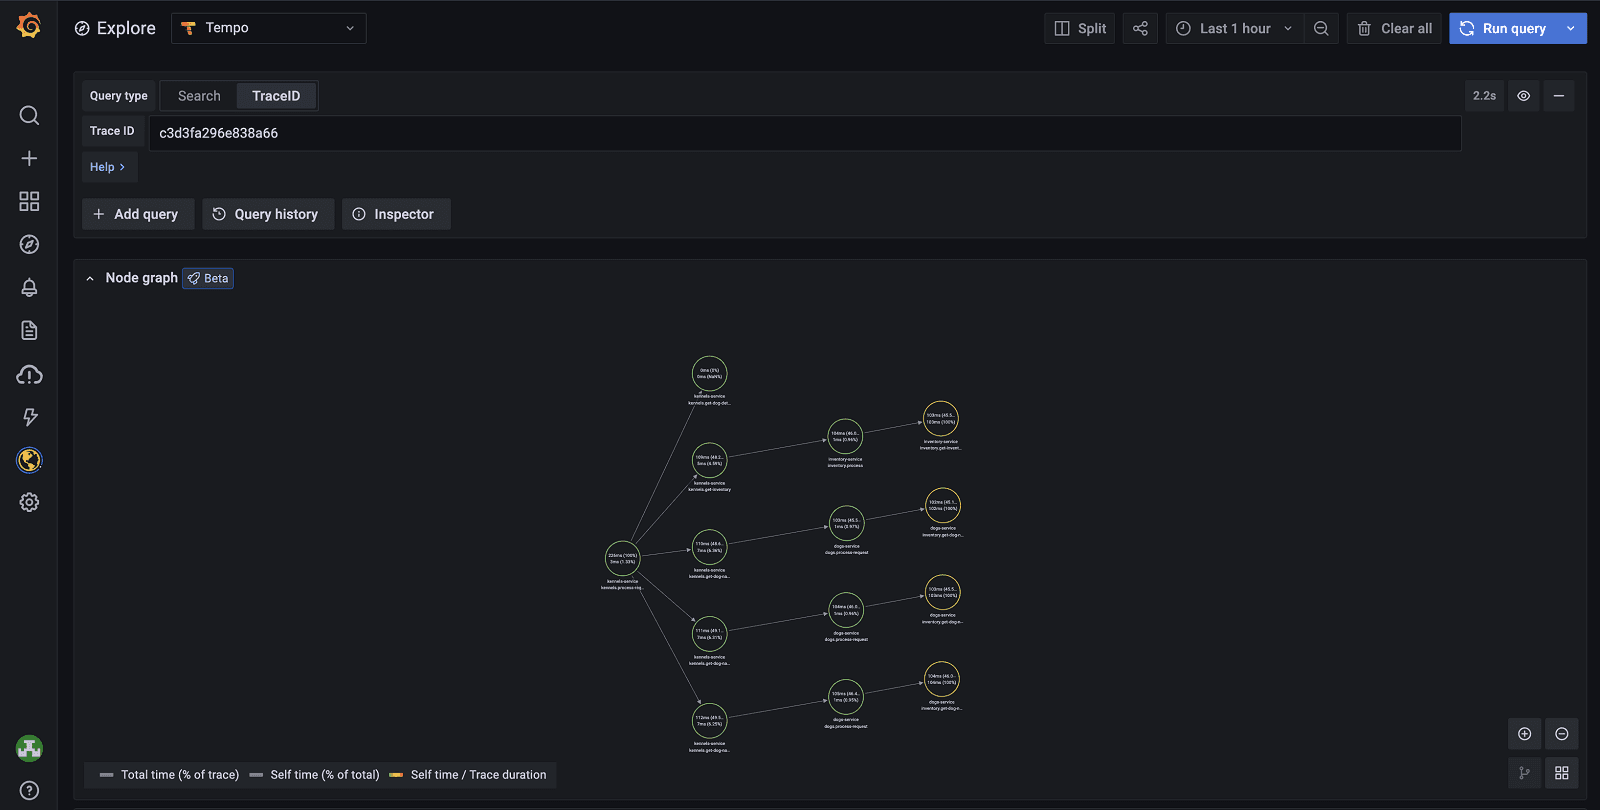Viewport: 1600px width, 810px height.
Task: Zoom out the time range
Action: [x=1321, y=28]
